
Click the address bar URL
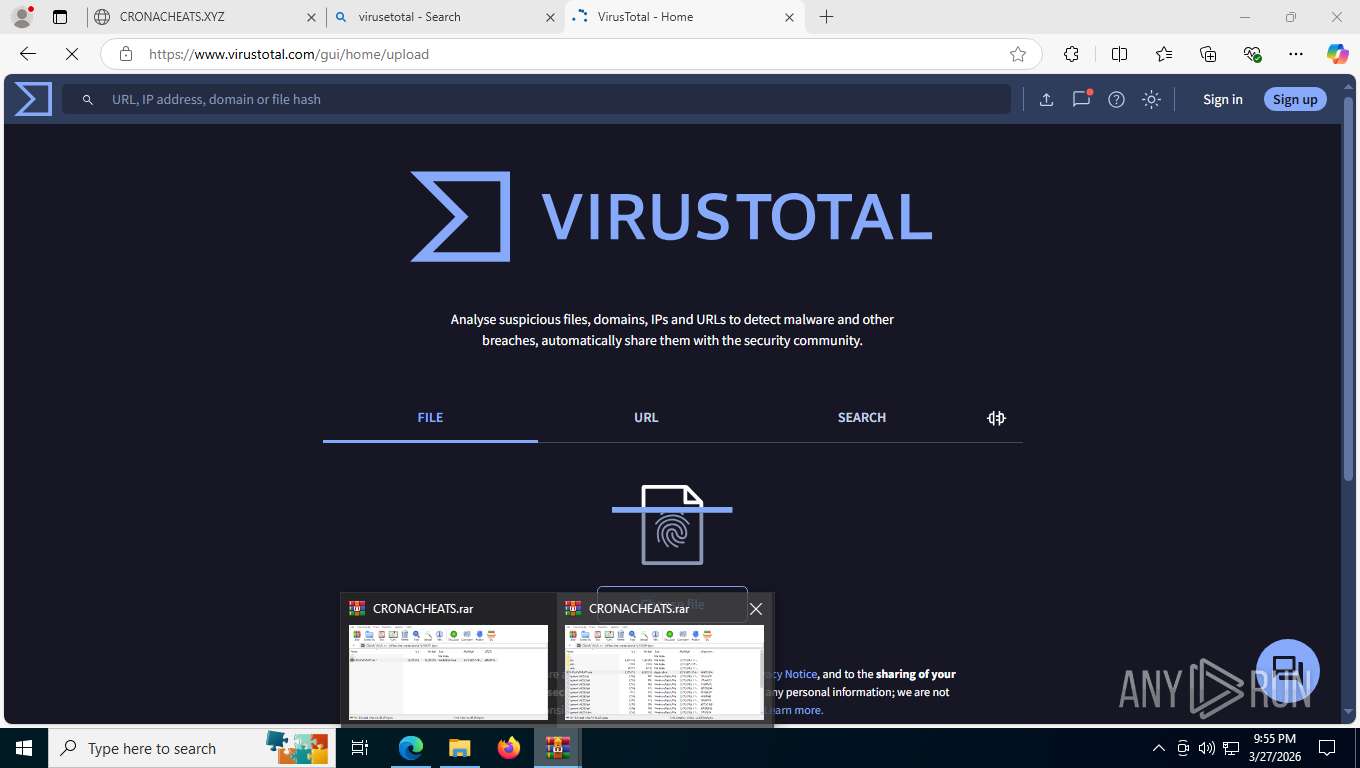(289, 54)
